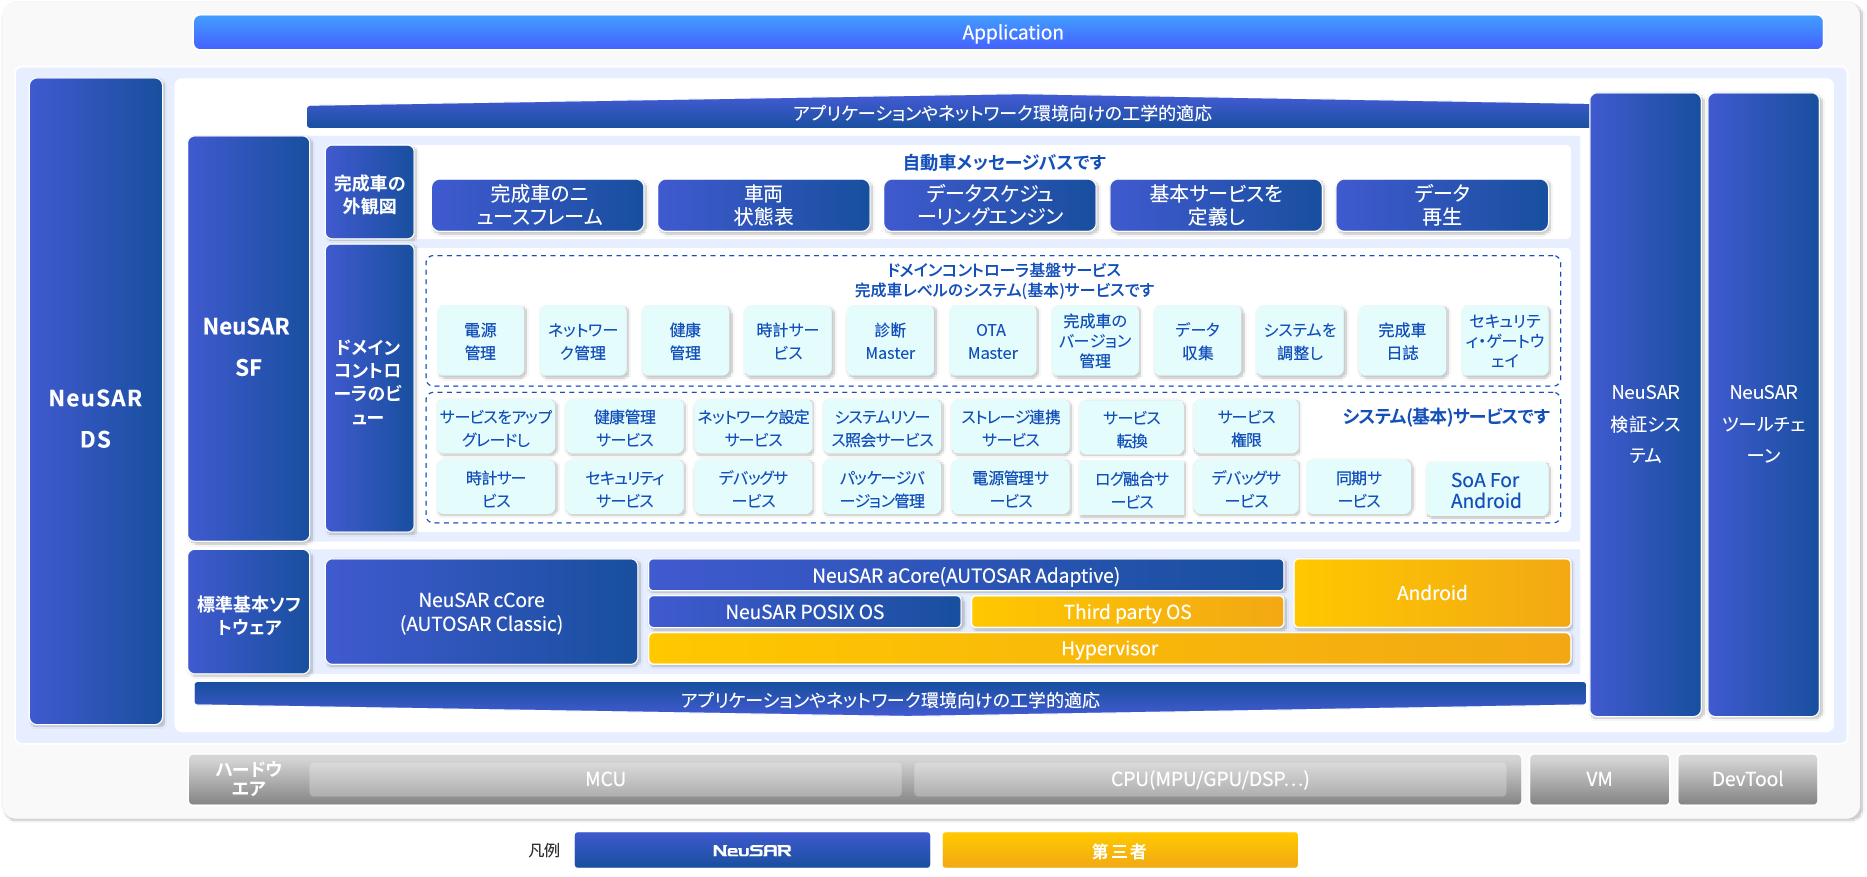This screenshot has width=1867, height=877.
Task: Click the セキュリティ・ゲートウェイ tile
Action: (x=1504, y=341)
